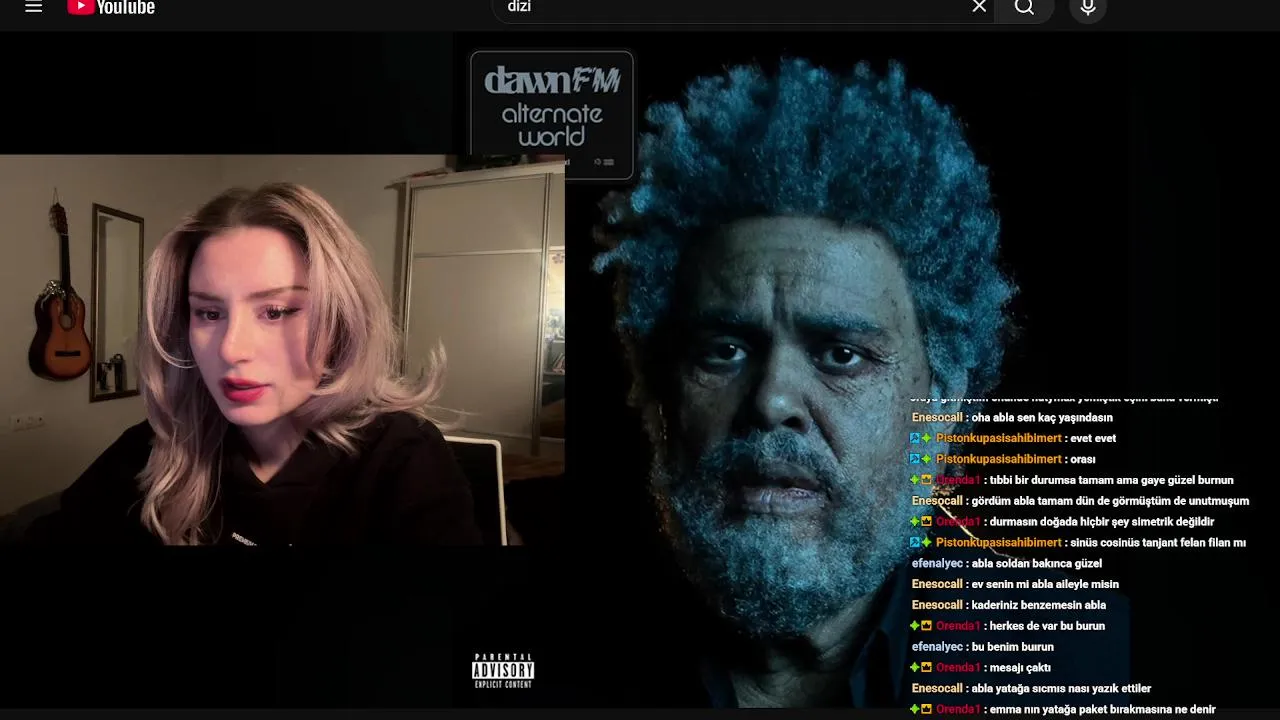1280x720 pixels.
Task: Click chat message "oha abla sen kaç yaşındasın"
Action: click(x=1042, y=418)
